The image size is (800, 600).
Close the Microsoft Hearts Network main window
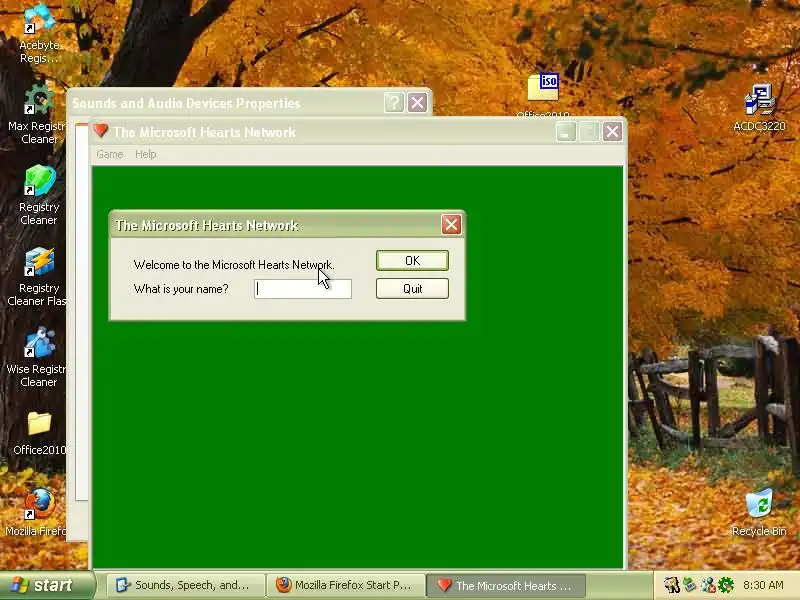pyautogui.click(x=612, y=132)
